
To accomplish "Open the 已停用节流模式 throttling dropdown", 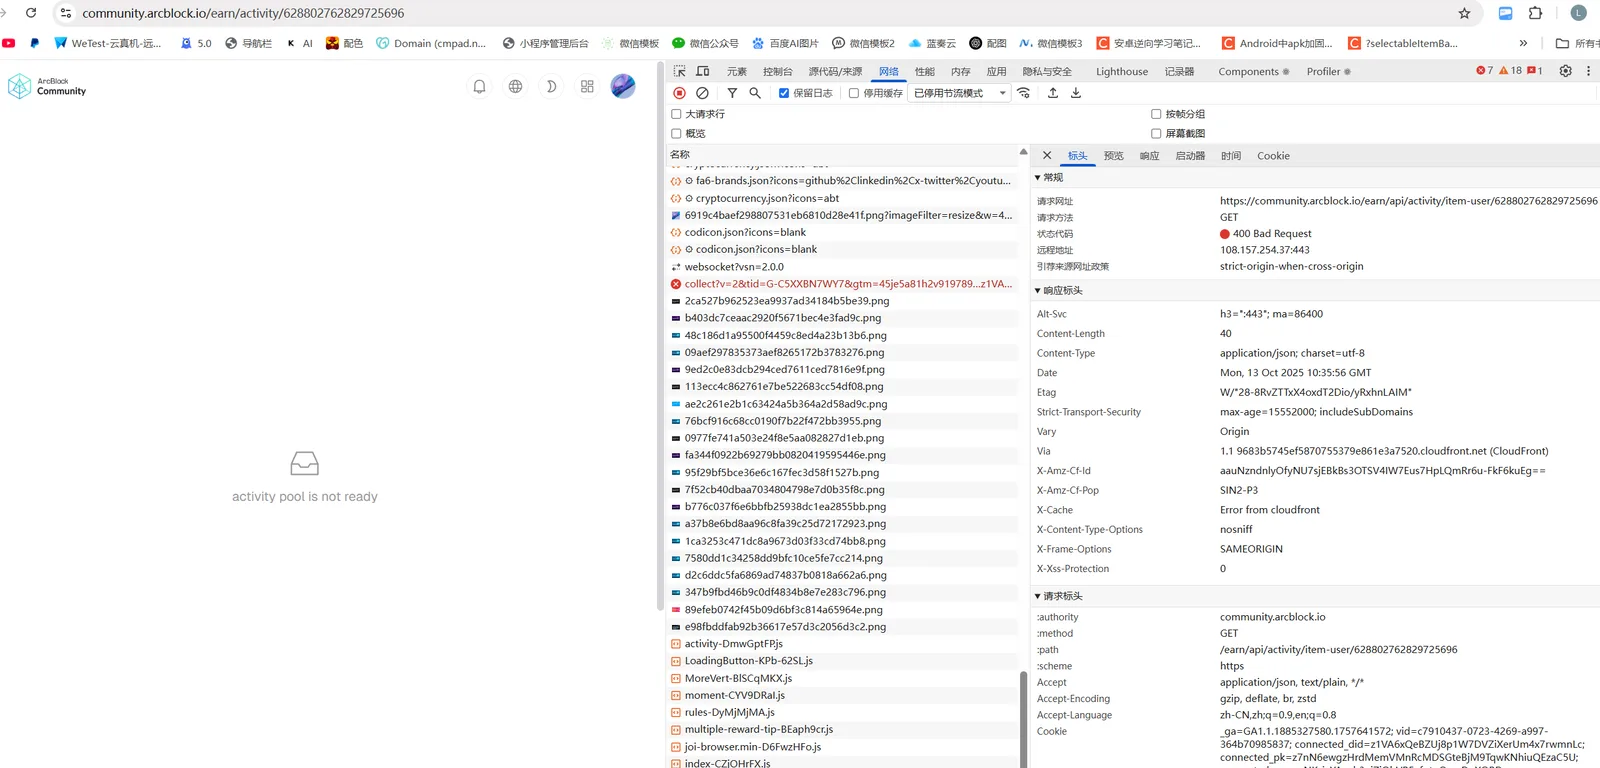I will point(960,93).
